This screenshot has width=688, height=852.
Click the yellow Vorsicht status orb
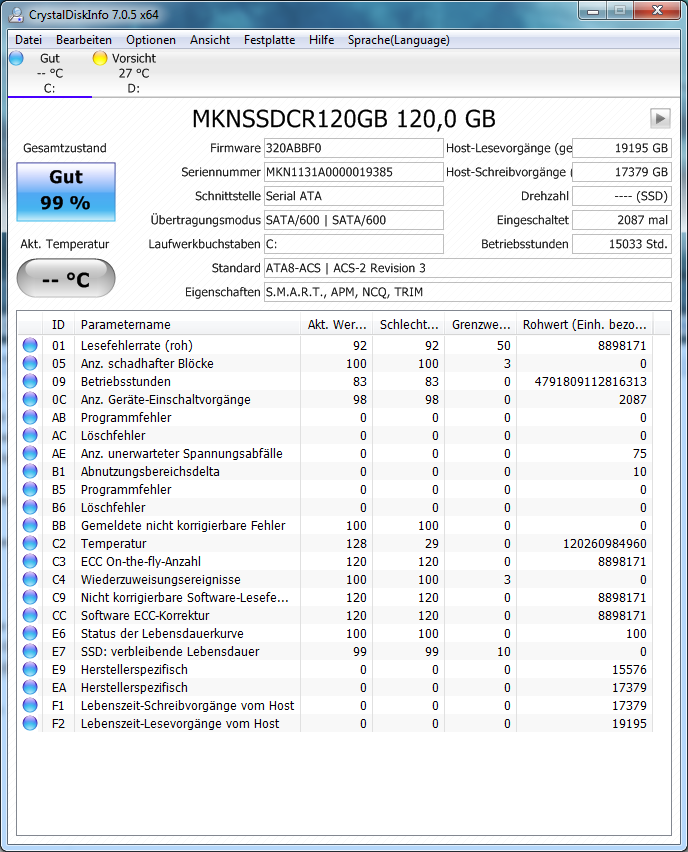(x=100, y=58)
